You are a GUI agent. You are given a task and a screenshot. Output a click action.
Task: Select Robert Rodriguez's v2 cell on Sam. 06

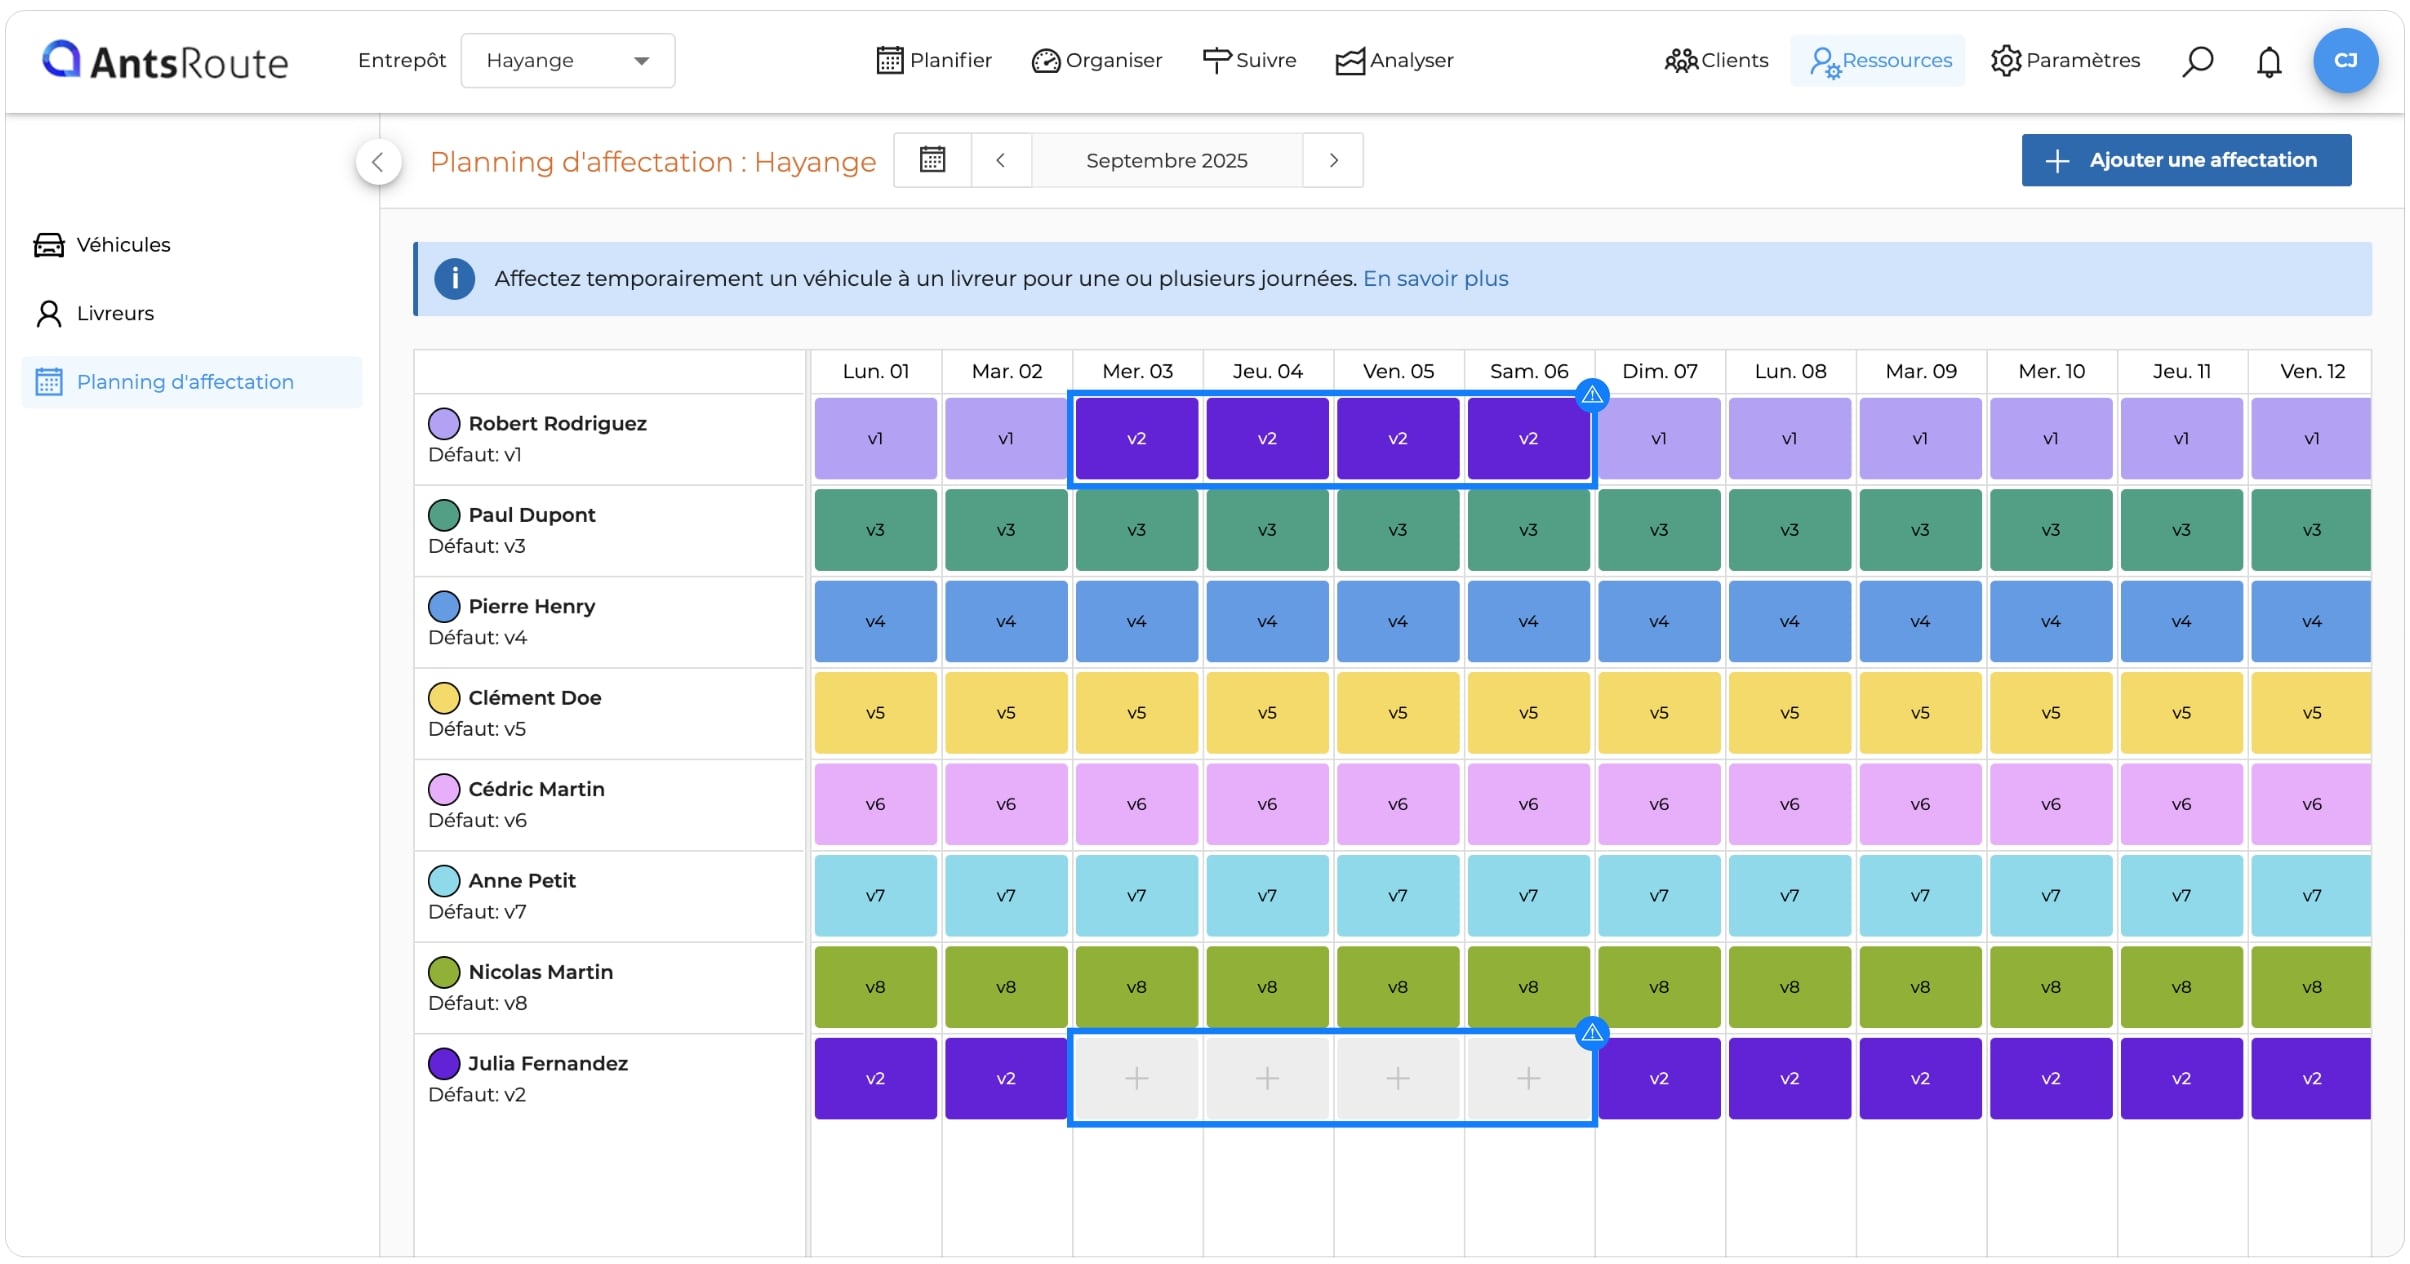[x=1528, y=439]
